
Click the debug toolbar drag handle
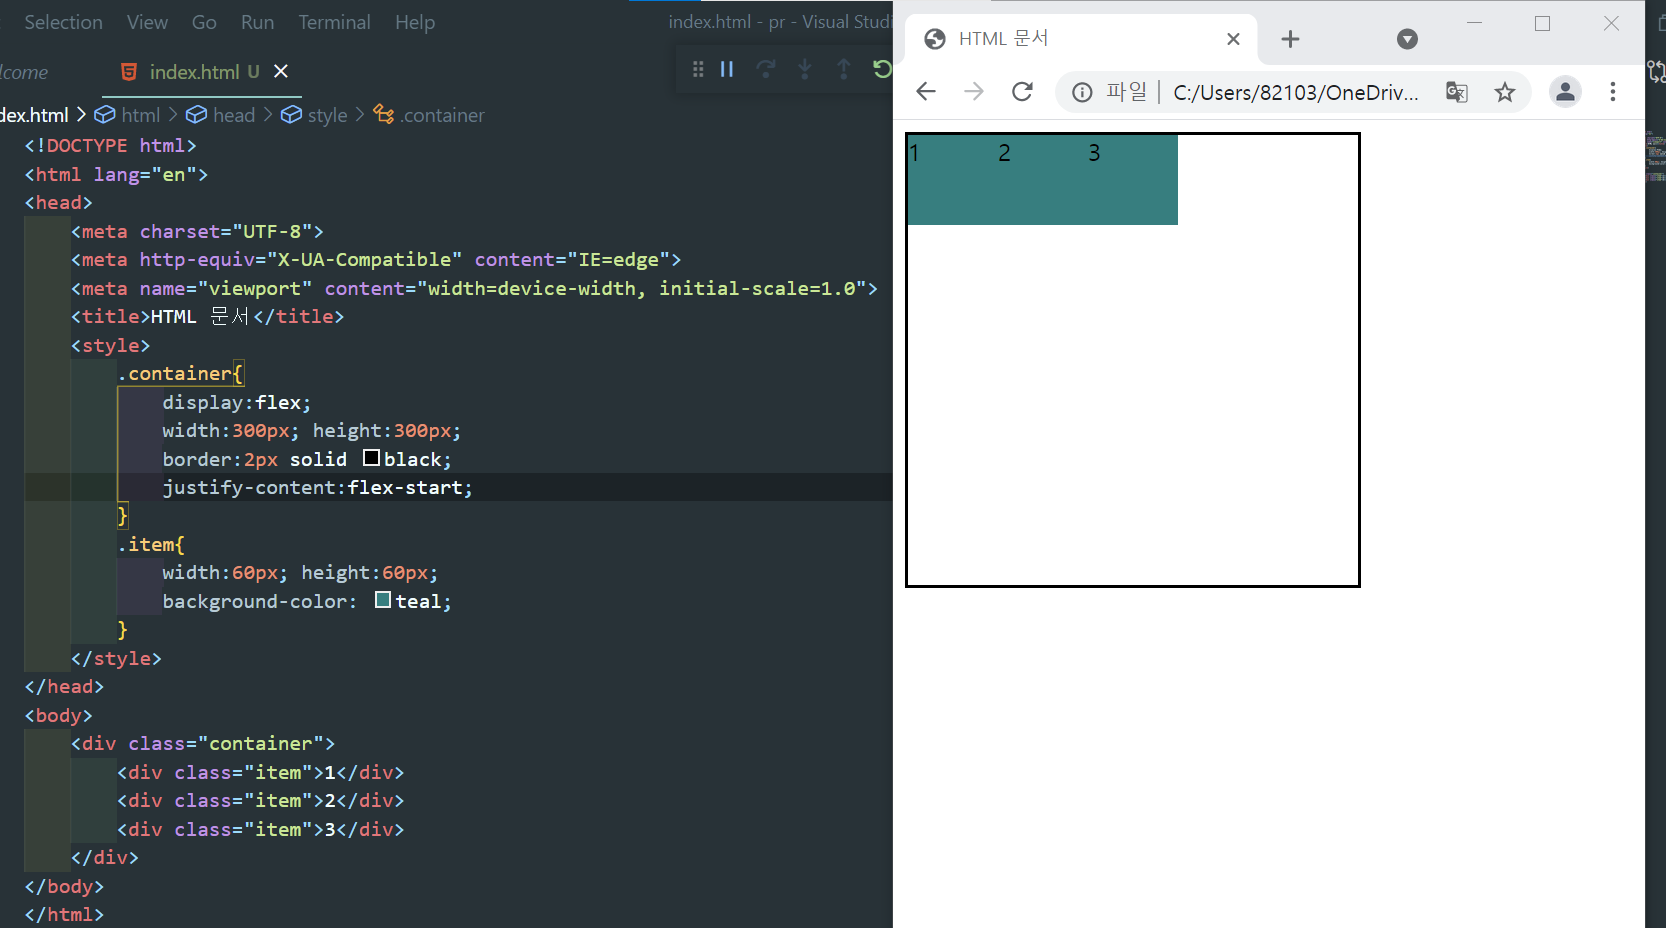click(x=698, y=69)
